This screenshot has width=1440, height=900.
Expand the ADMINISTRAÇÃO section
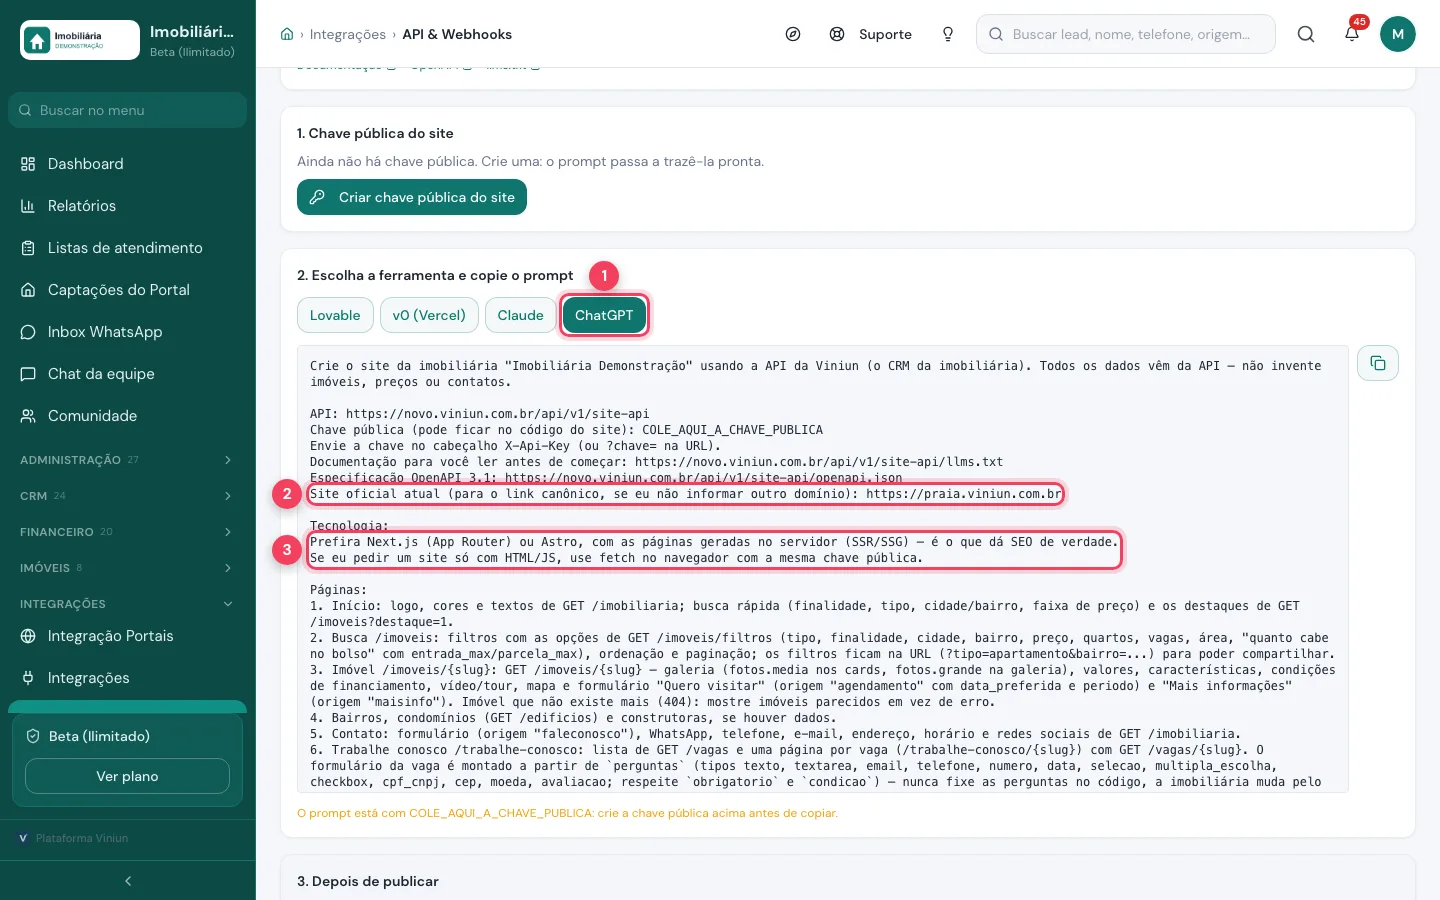coord(127,460)
